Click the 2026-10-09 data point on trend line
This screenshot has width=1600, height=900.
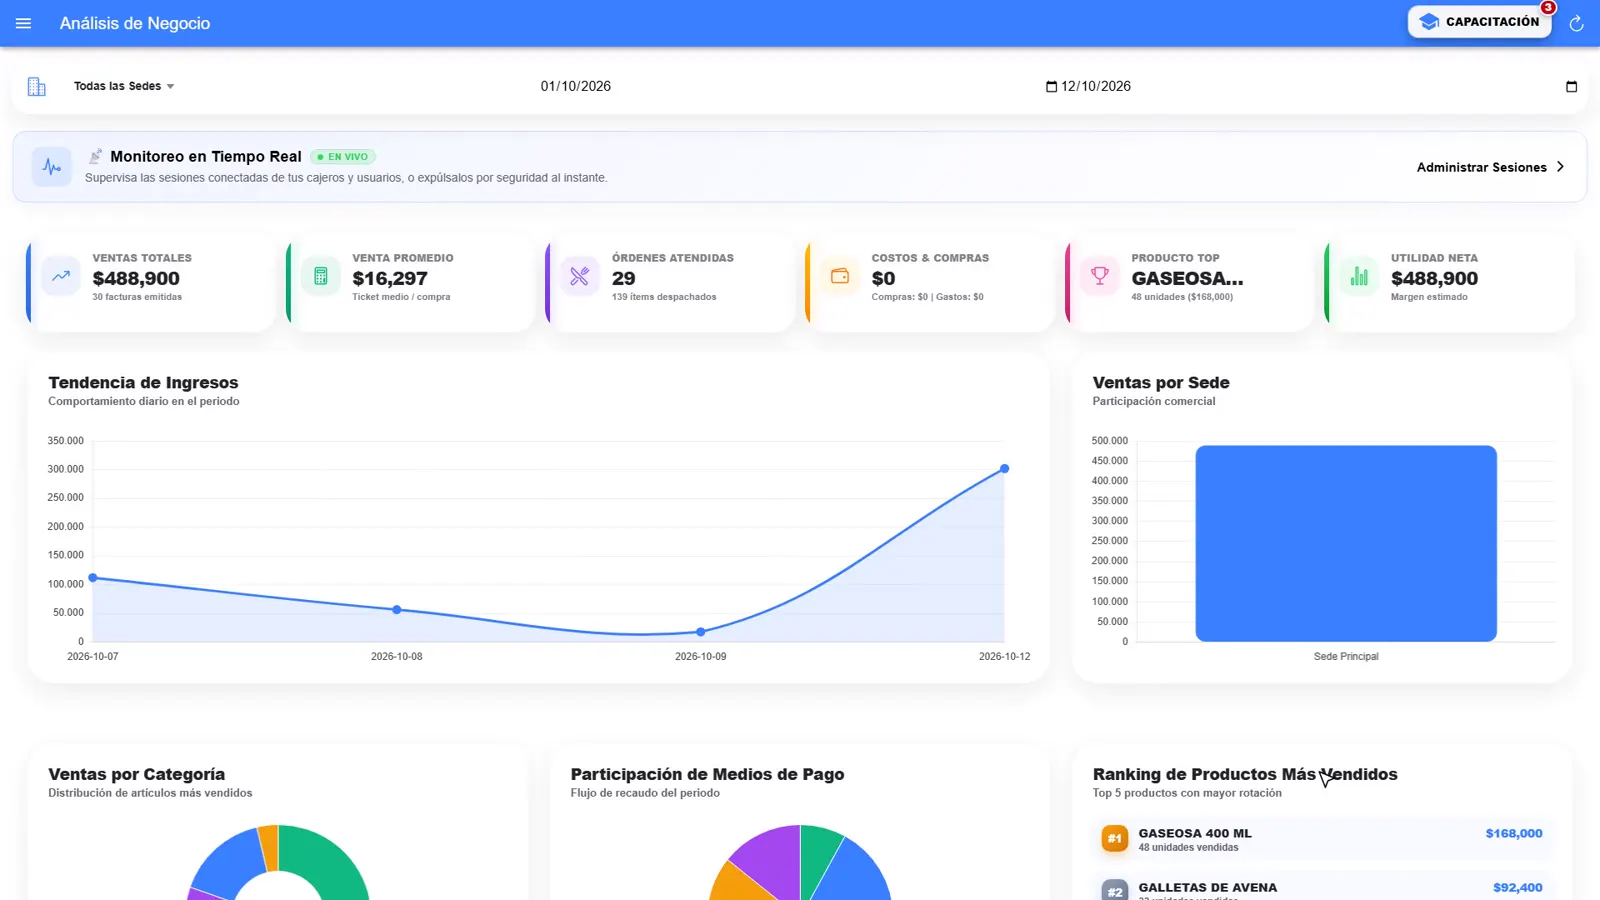click(701, 632)
